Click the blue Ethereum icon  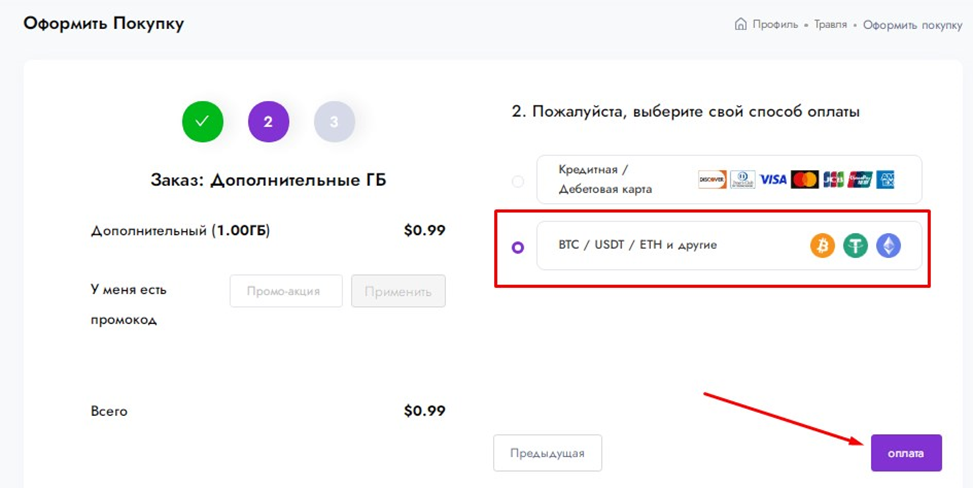[x=888, y=246]
